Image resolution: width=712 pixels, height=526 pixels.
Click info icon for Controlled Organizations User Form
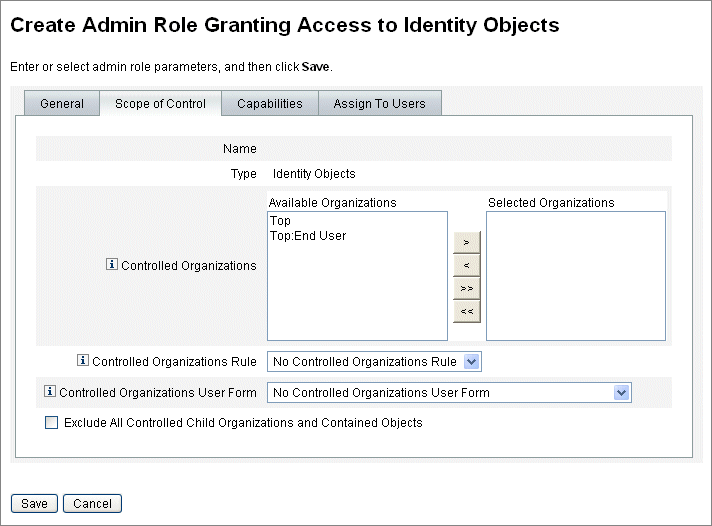point(49,391)
